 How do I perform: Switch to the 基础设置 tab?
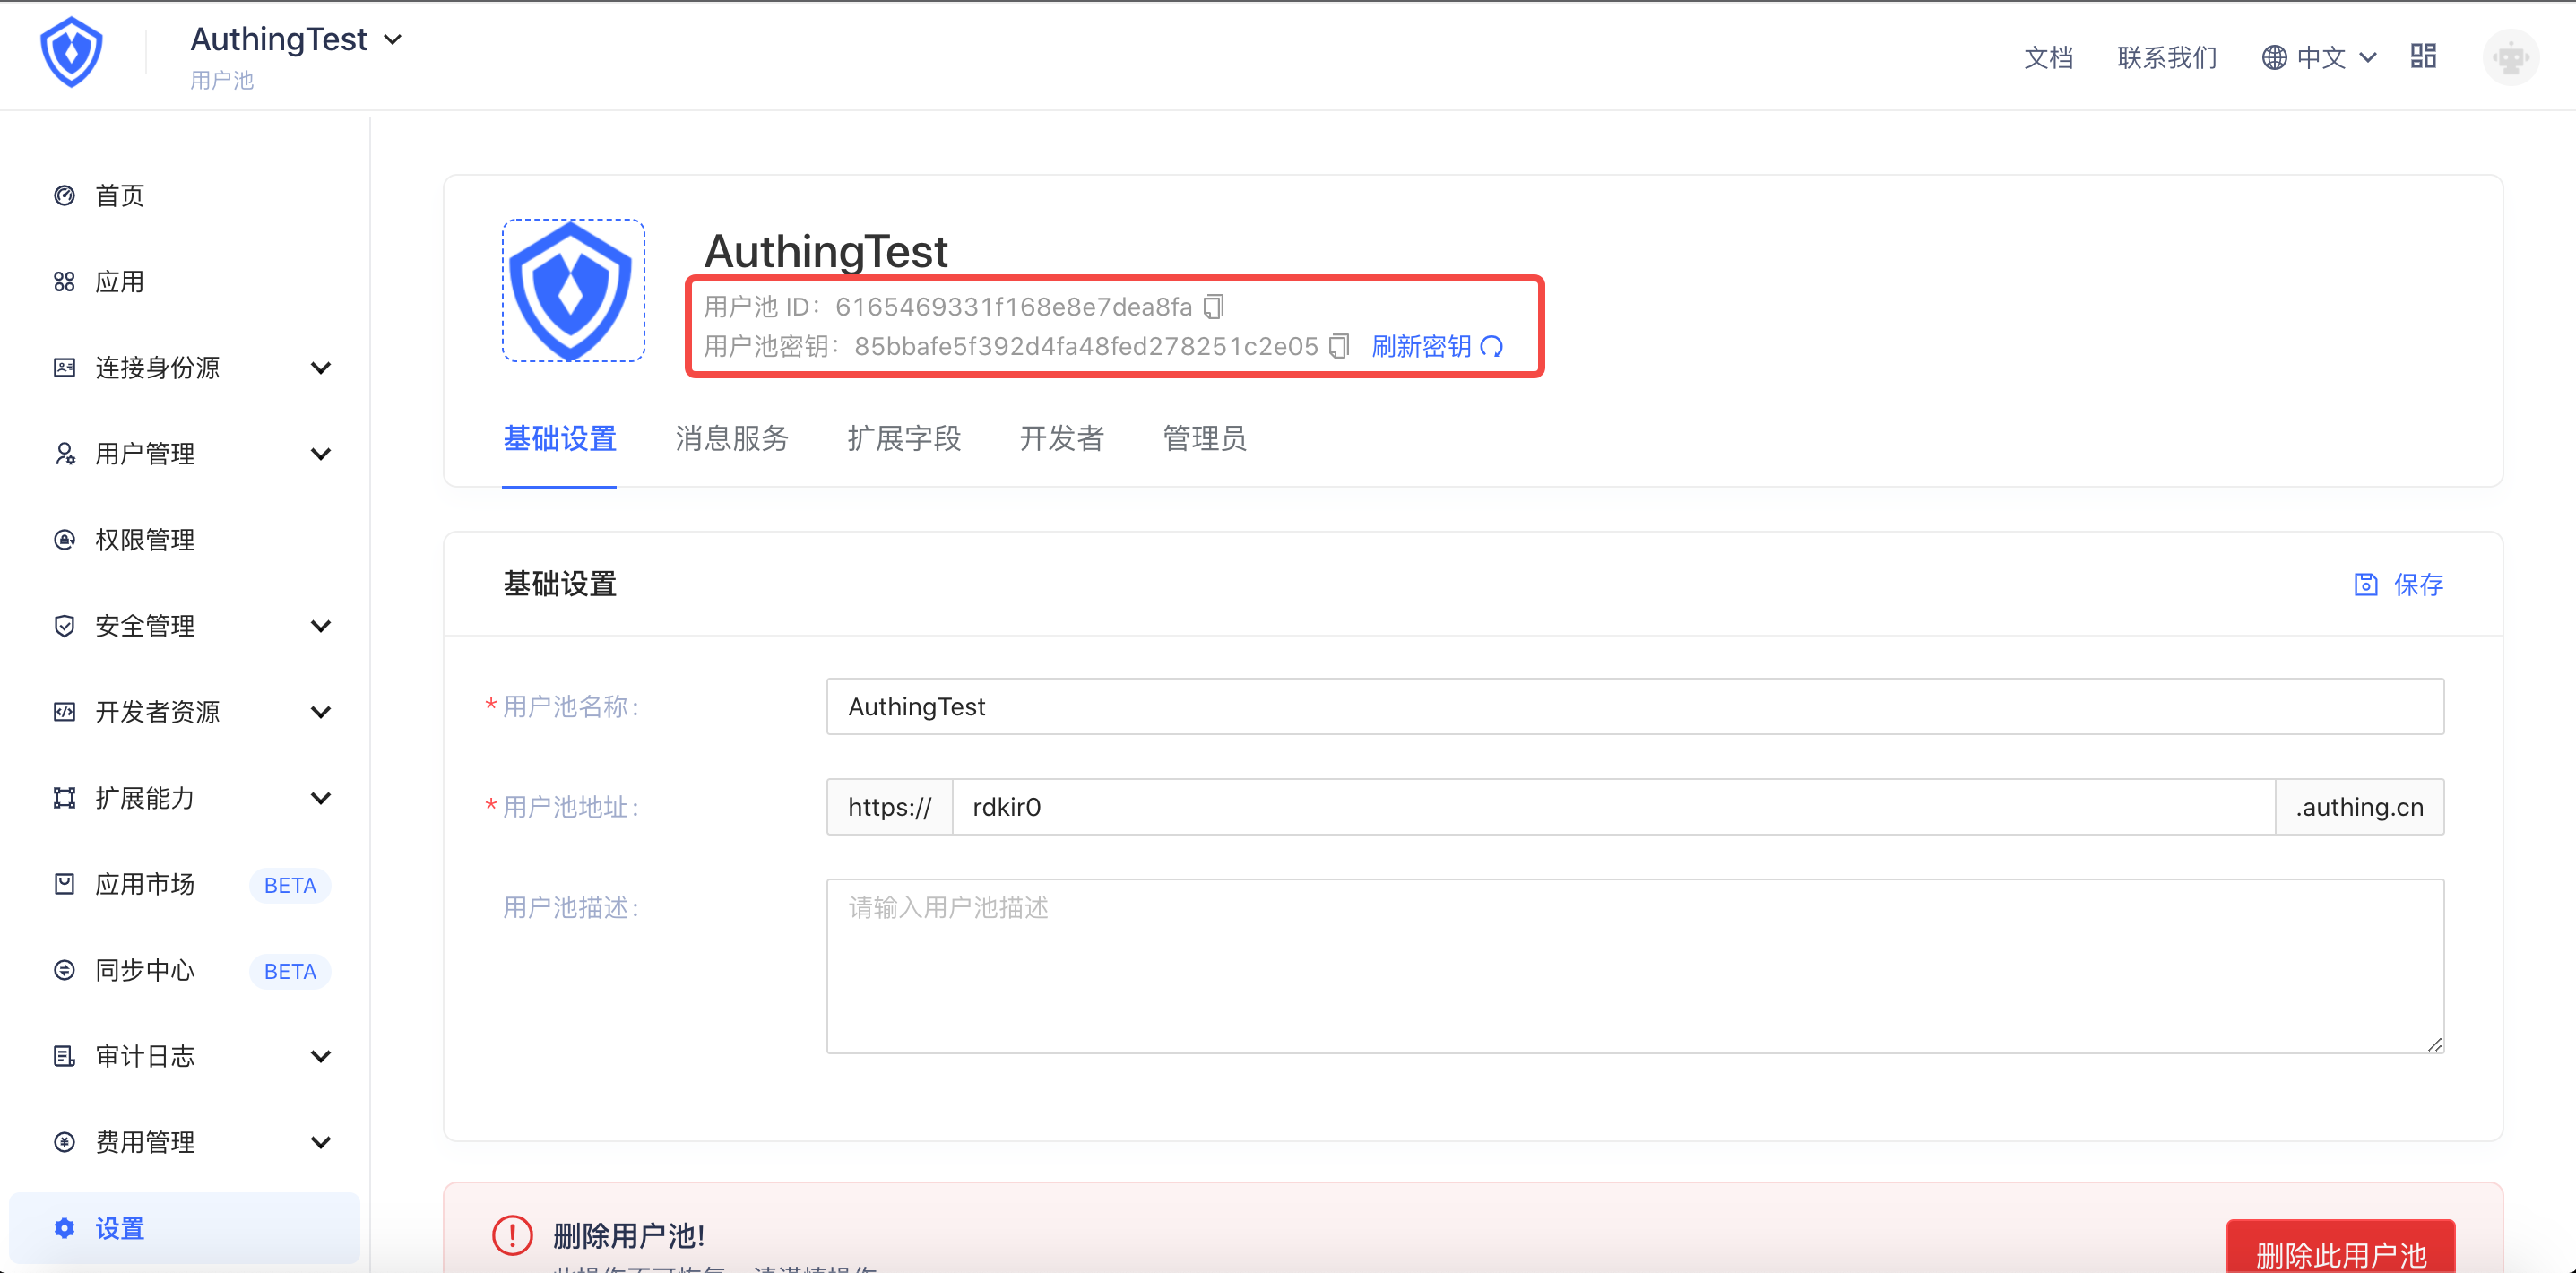coord(559,438)
